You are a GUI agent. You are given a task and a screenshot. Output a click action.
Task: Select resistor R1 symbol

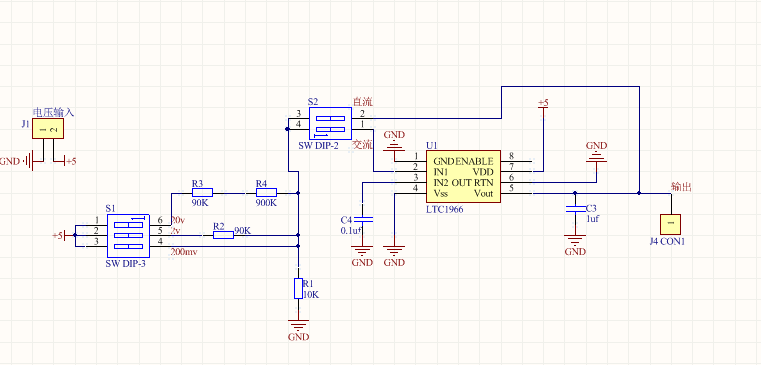pyautogui.click(x=298, y=288)
